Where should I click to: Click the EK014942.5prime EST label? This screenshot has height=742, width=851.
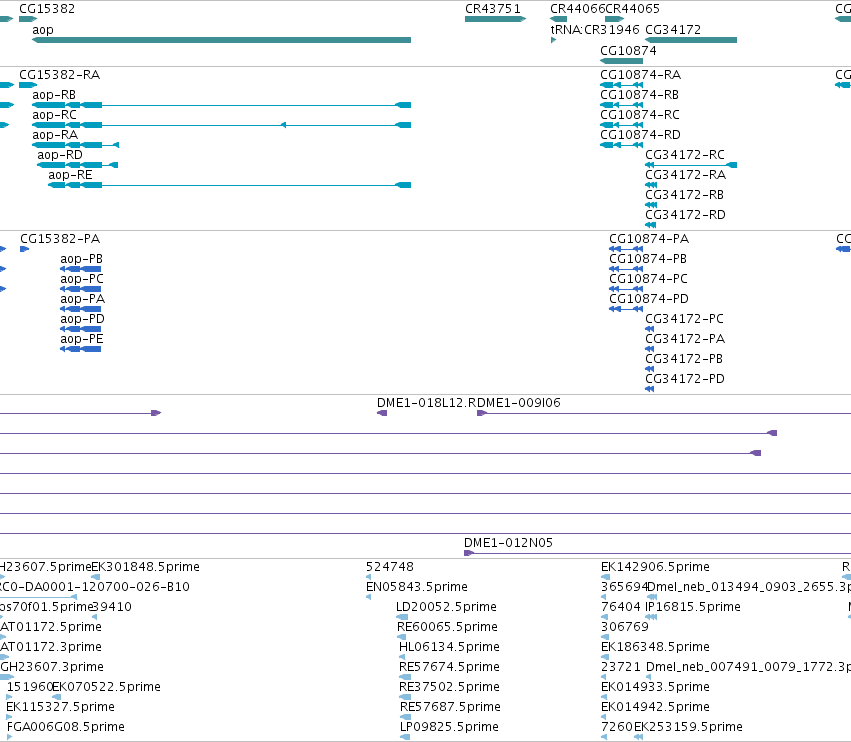(x=655, y=708)
